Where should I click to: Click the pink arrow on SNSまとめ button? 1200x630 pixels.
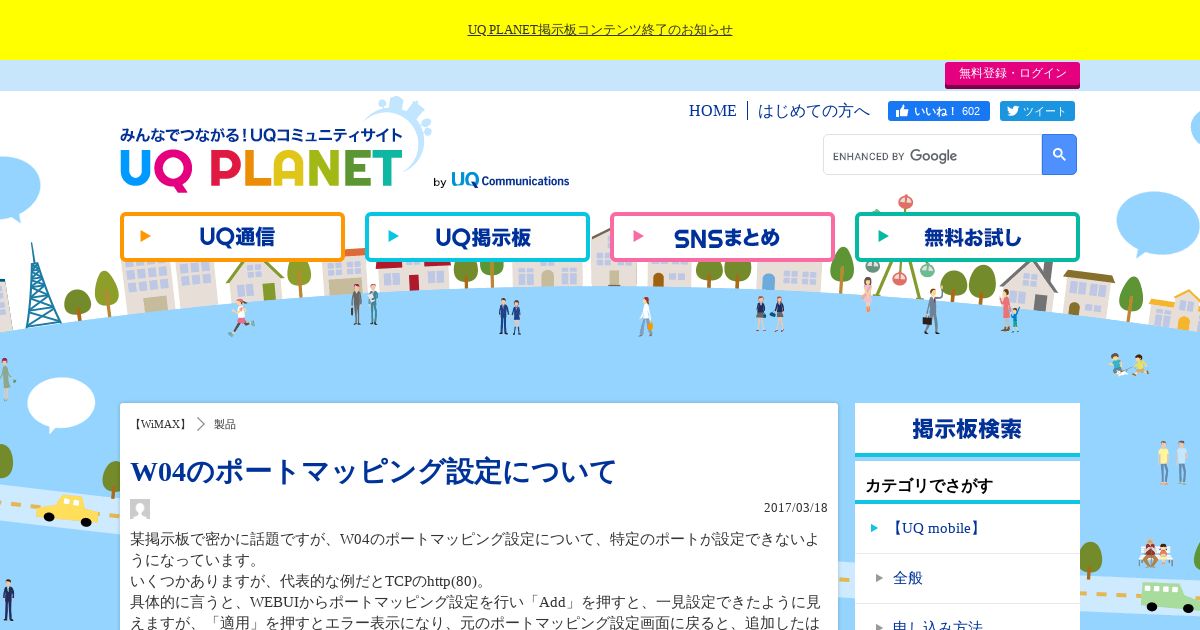click(639, 237)
